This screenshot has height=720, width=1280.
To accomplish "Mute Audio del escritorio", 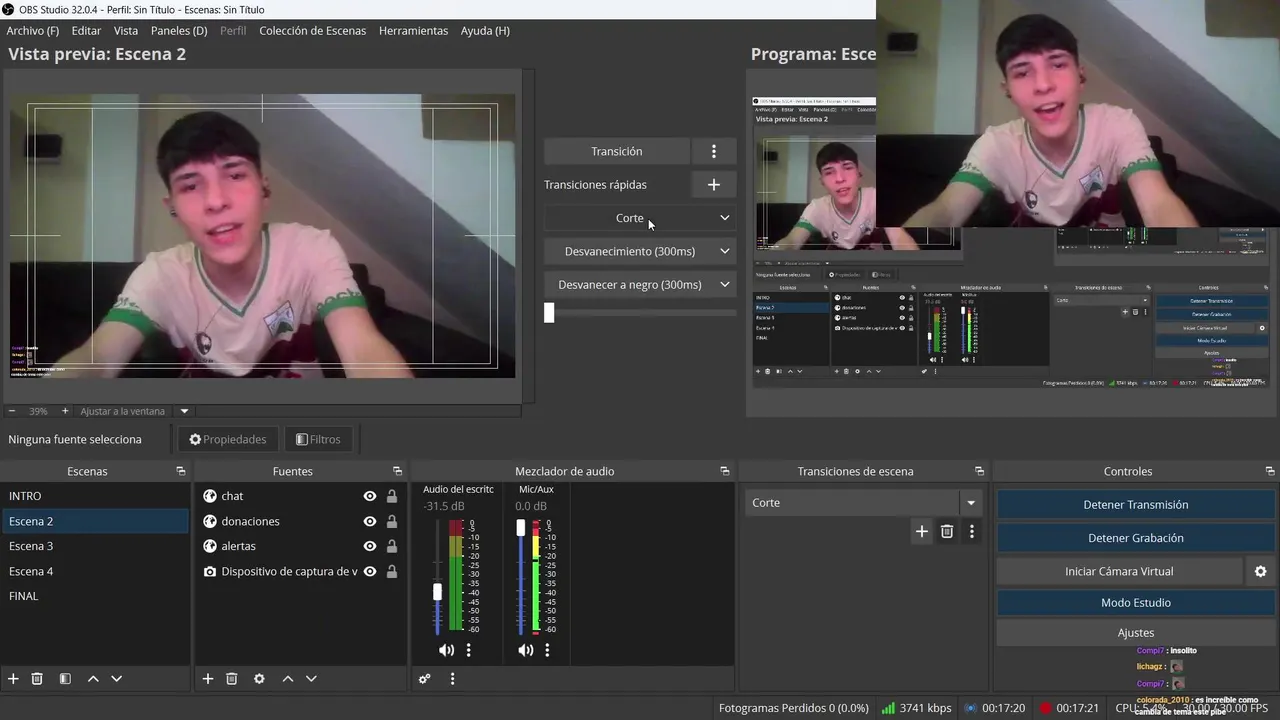I will pyautogui.click(x=446, y=650).
